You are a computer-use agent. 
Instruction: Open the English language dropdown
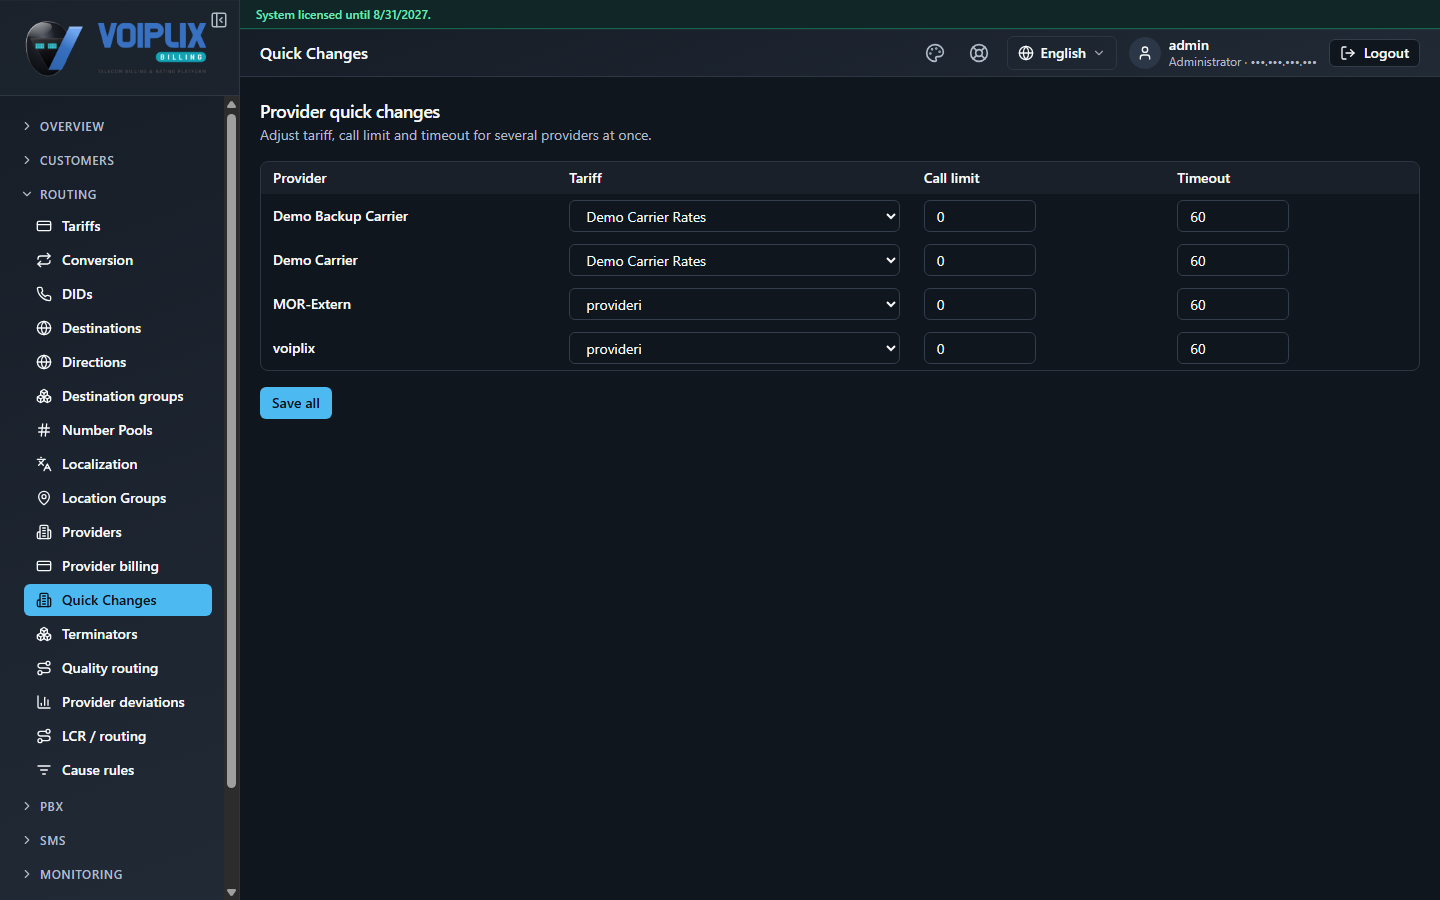tap(1061, 53)
